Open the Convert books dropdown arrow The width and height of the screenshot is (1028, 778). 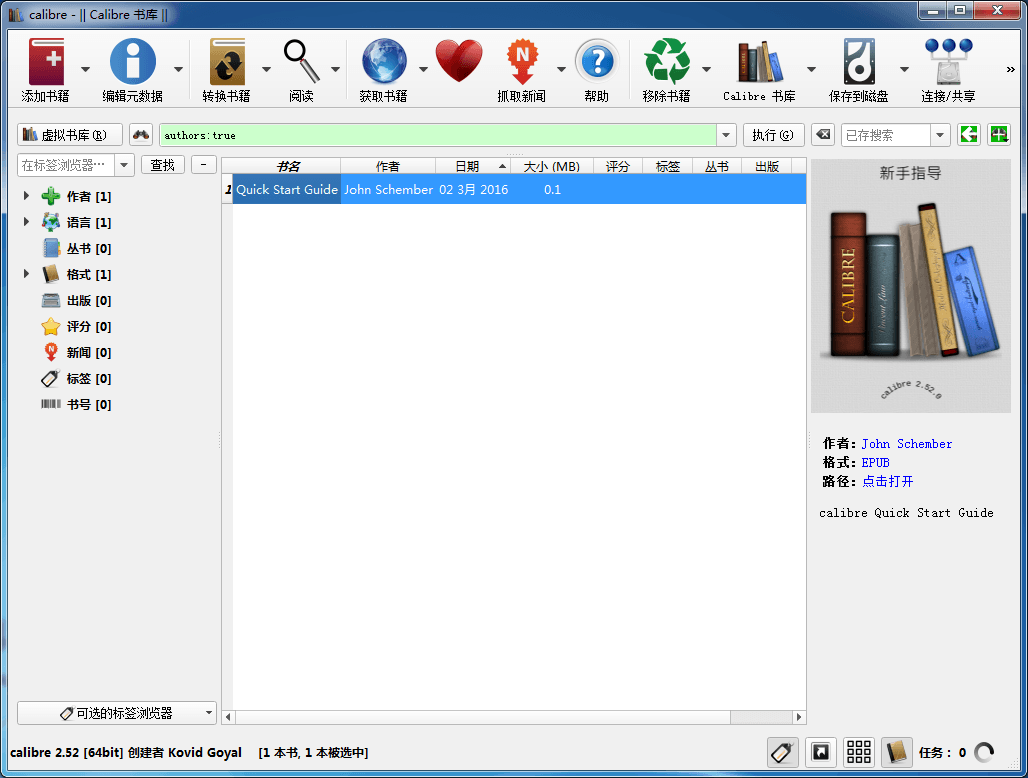266,69
